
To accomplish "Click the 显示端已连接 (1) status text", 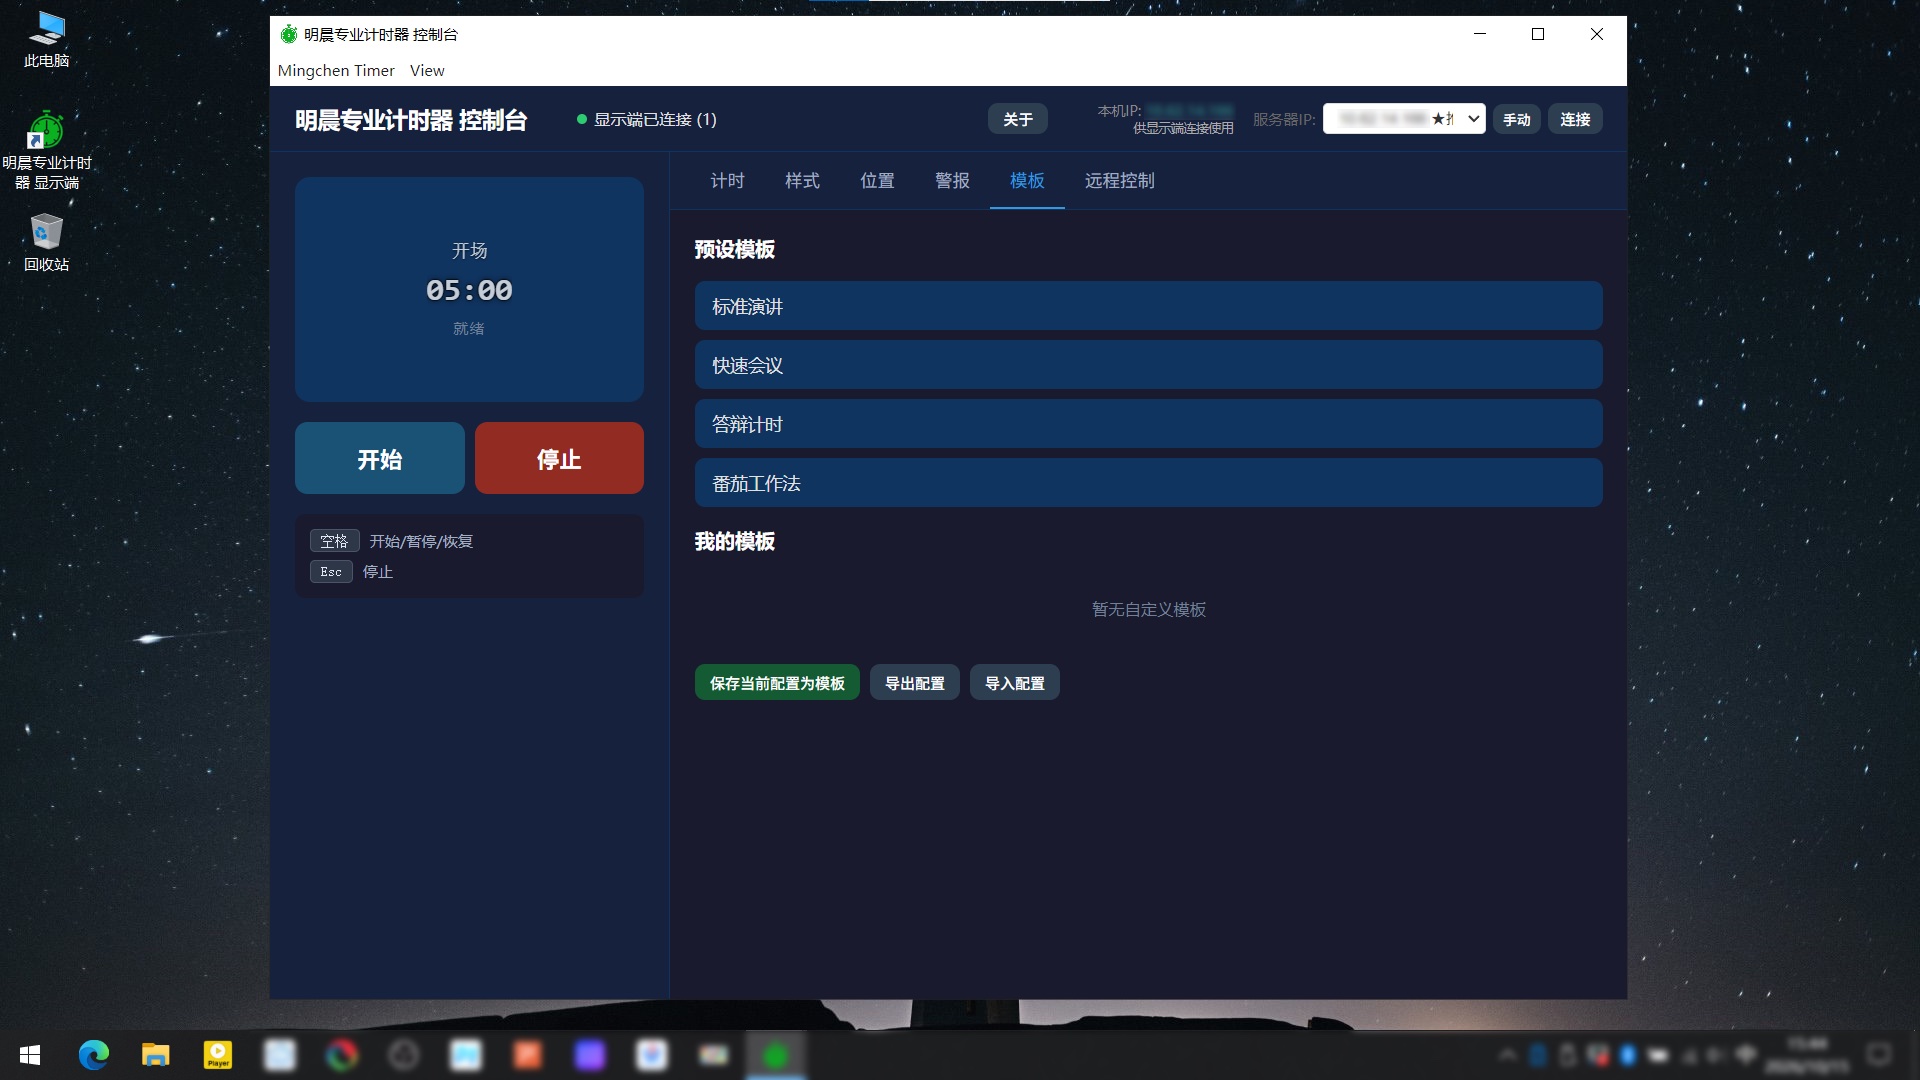I will pyautogui.click(x=655, y=119).
